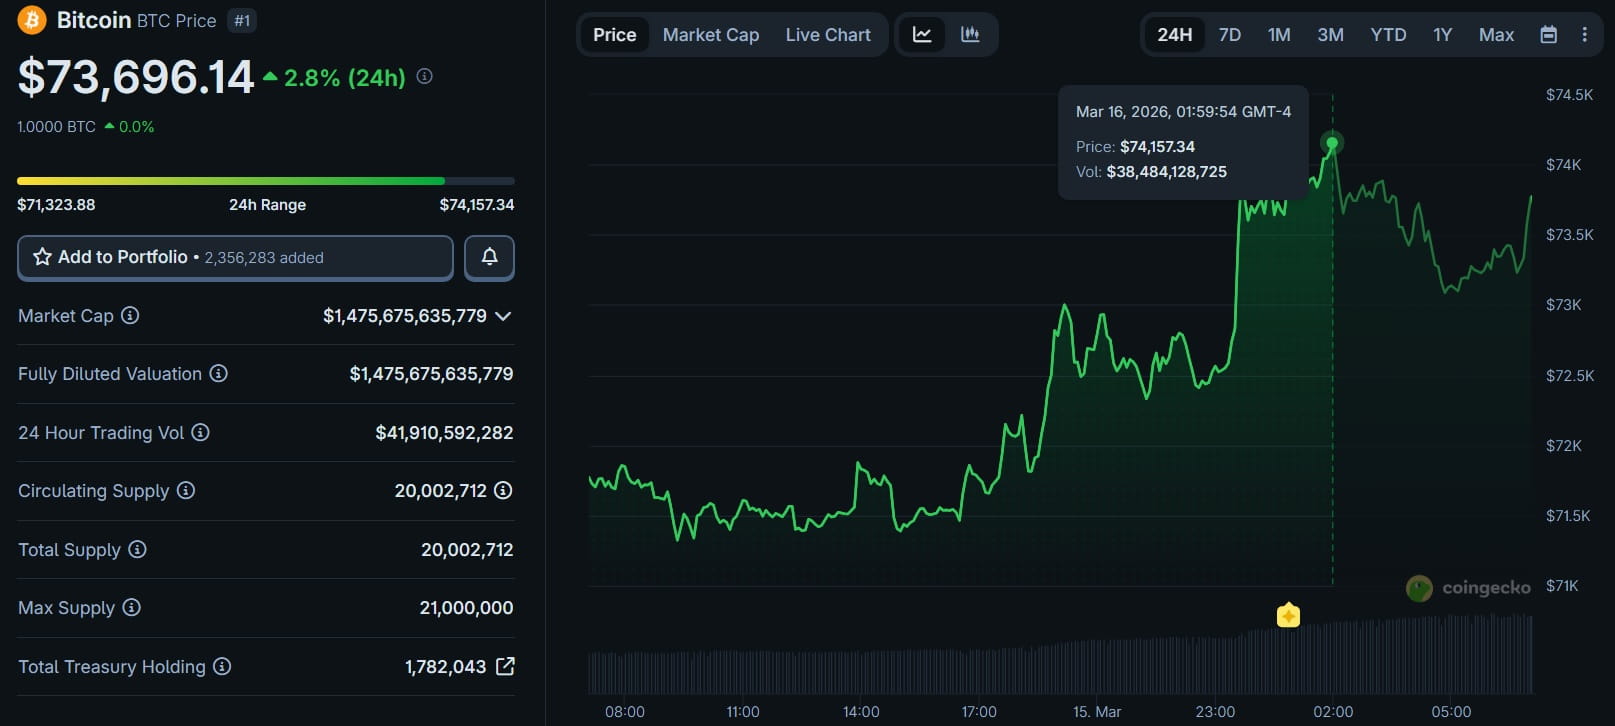Select the 7D time range
Image resolution: width=1615 pixels, height=726 pixels.
(x=1229, y=35)
